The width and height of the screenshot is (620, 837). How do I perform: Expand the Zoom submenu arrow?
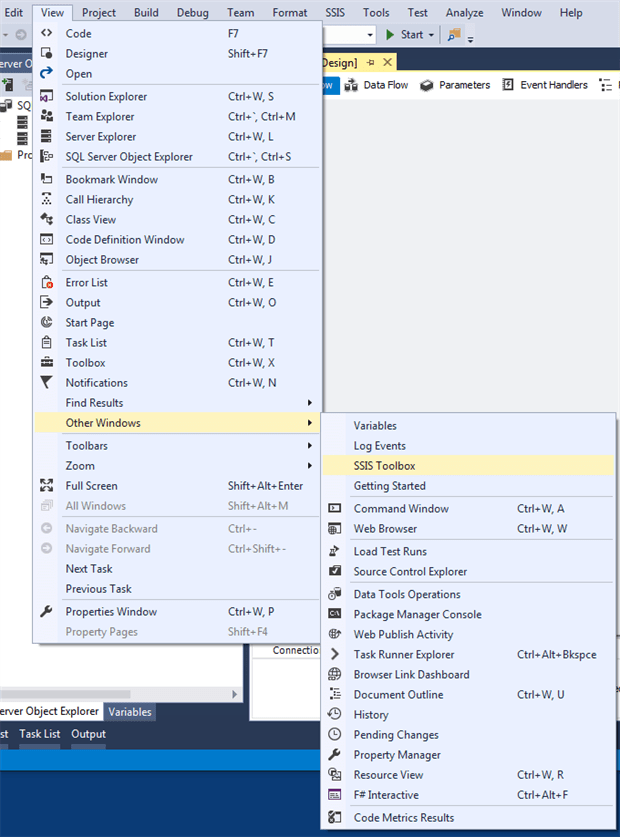[x=310, y=465]
